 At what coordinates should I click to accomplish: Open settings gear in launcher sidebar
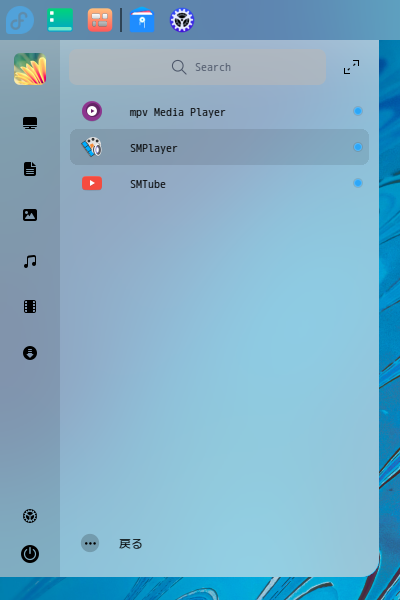pos(30,516)
